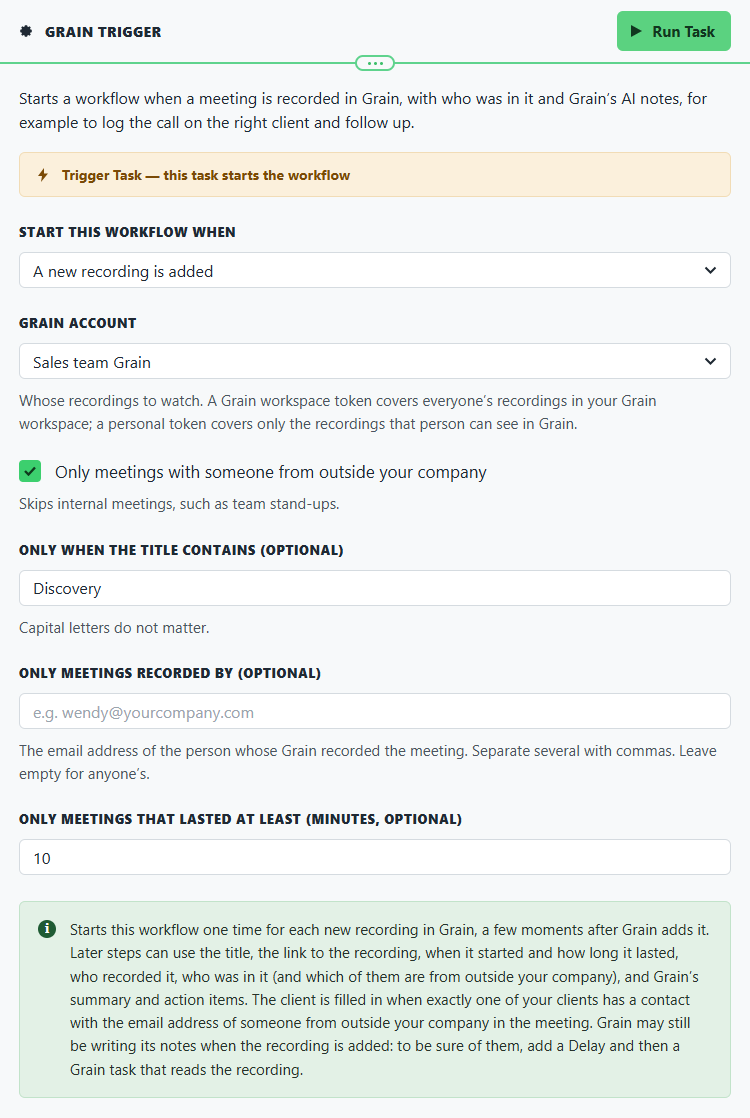Uncheck Only meetings with someone outside company
The image size is (750, 1118).
coord(30,471)
